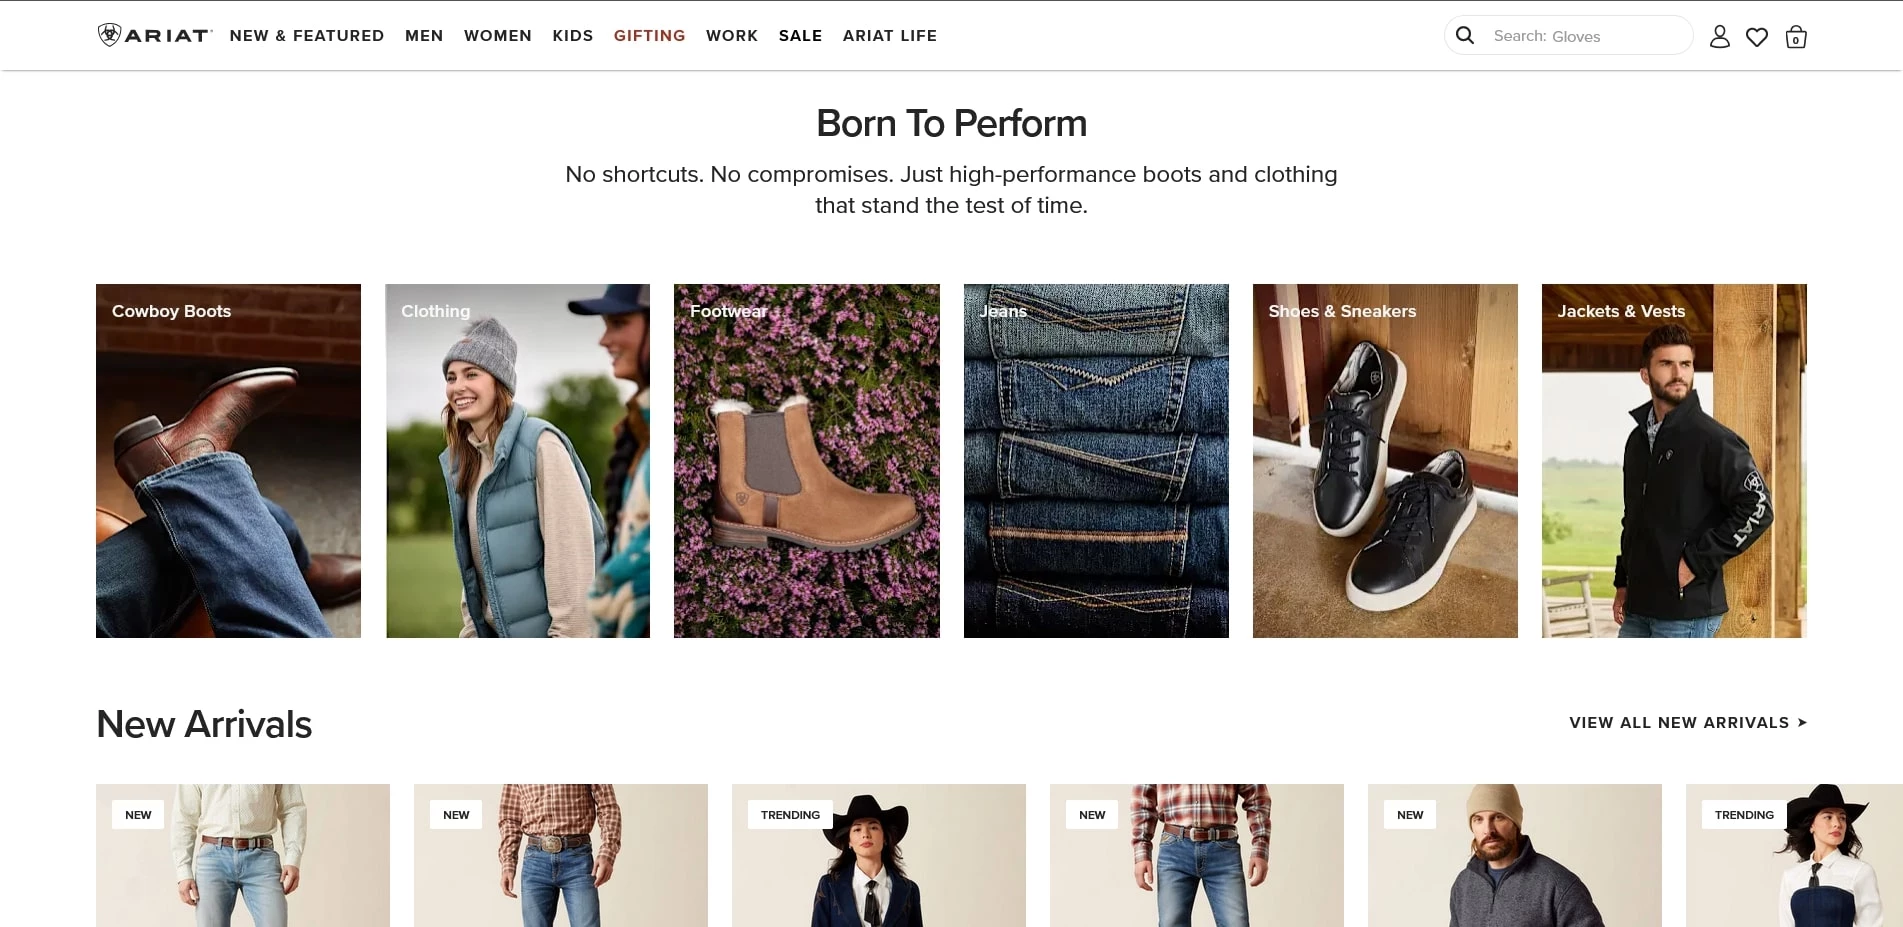This screenshot has height=927, width=1903.
Task: Open the shopping bag cart icon
Action: click(x=1796, y=37)
